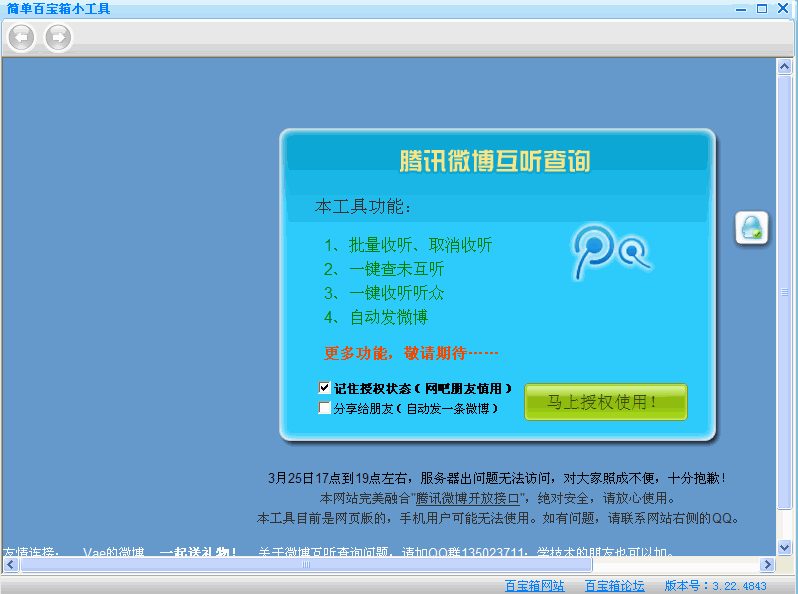Click the vertical scrollbar thumb

pyautogui.click(x=784, y=292)
